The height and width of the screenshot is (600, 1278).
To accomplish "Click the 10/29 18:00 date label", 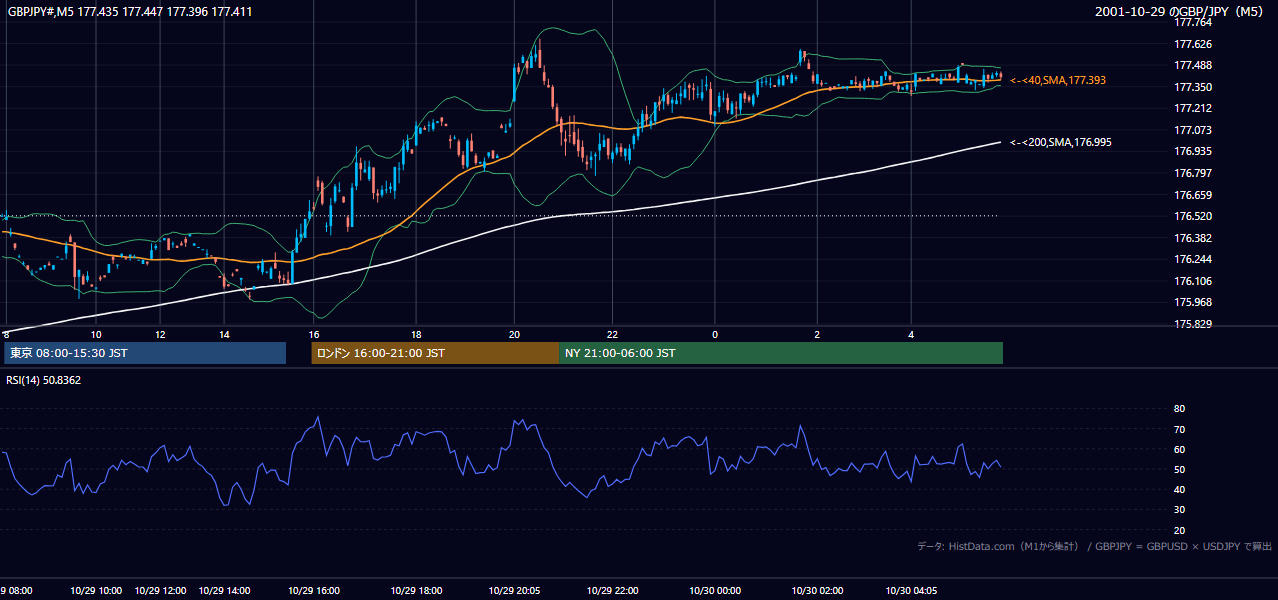I will [x=416, y=591].
